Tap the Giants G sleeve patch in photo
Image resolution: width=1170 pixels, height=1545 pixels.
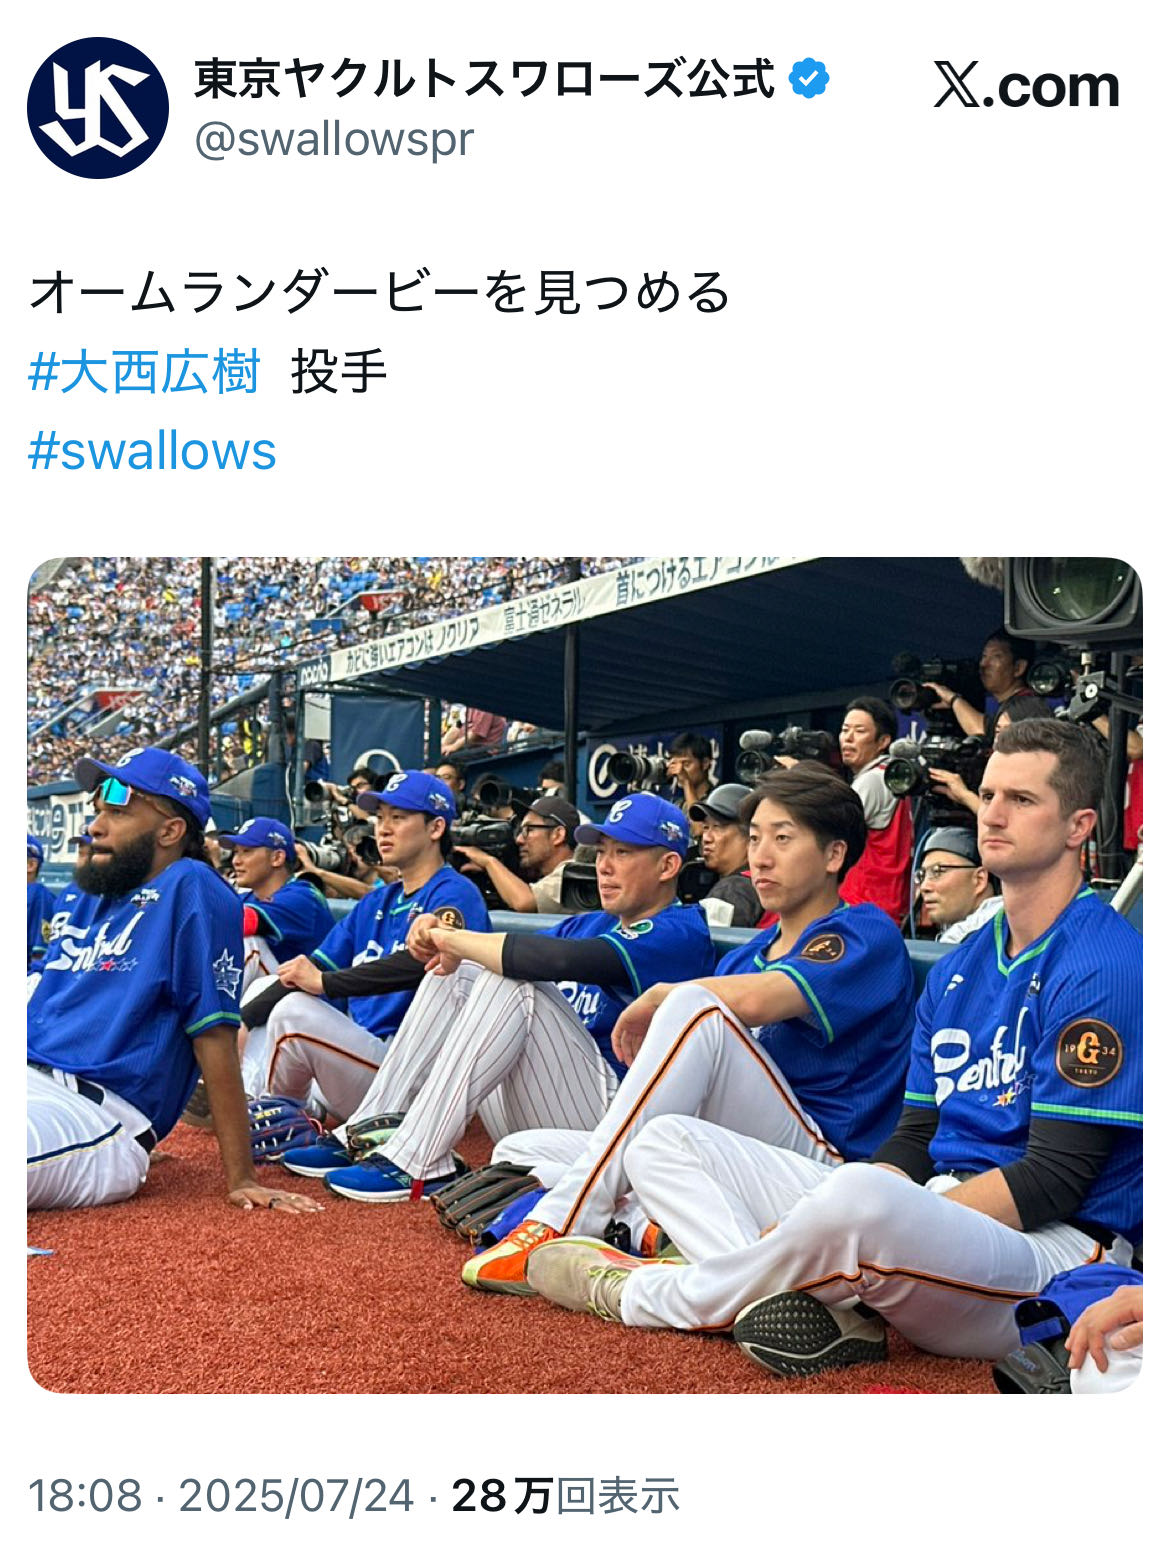coord(1088,1052)
